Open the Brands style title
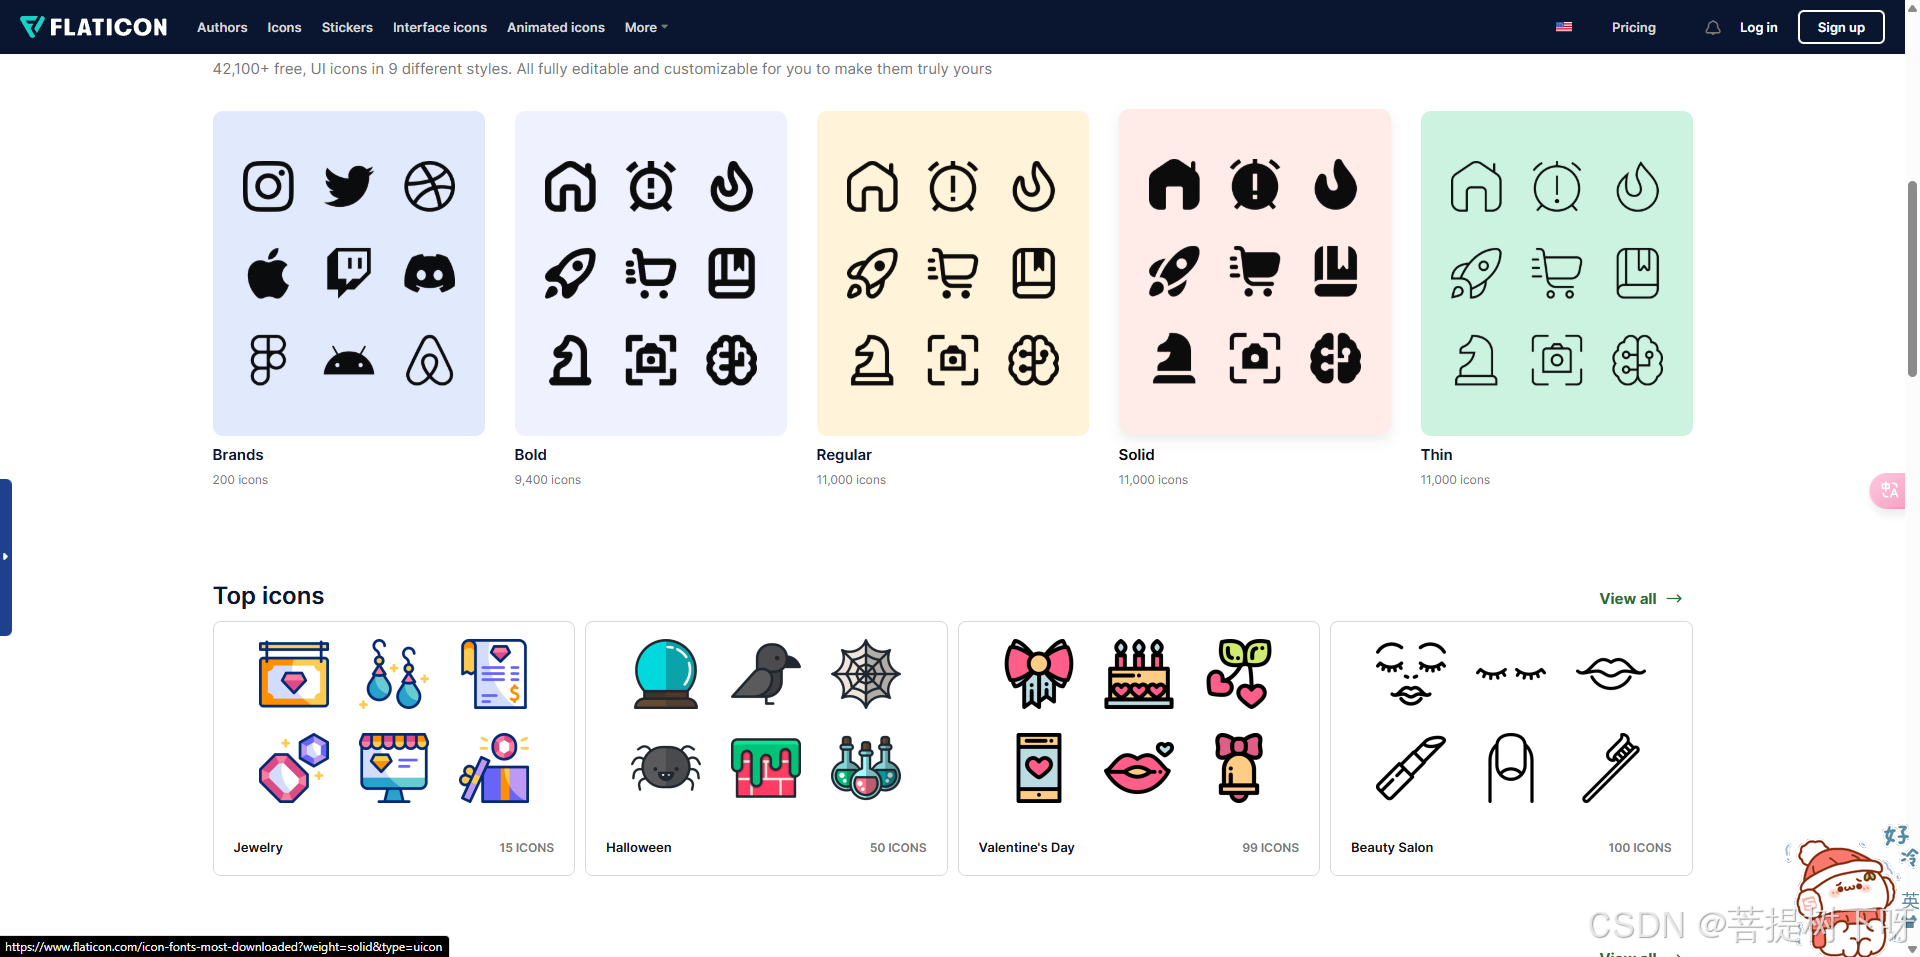The image size is (1920, 957). point(238,454)
